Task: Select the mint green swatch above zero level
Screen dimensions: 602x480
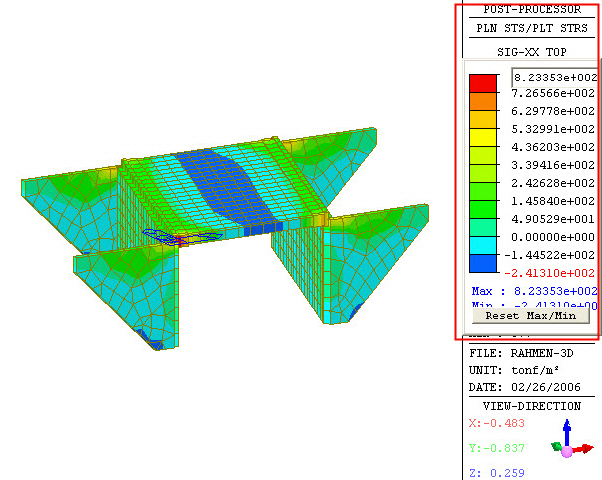Action: click(x=483, y=228)
